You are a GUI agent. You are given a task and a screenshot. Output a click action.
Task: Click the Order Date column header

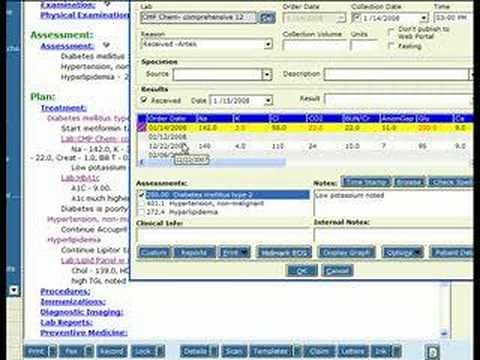[172, 118]
